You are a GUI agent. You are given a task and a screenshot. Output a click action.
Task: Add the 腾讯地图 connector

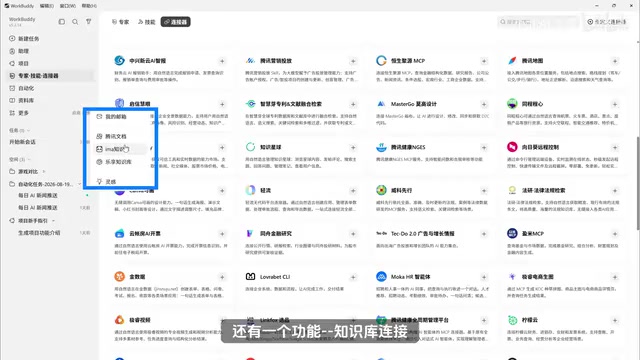[x=615, y=61]
